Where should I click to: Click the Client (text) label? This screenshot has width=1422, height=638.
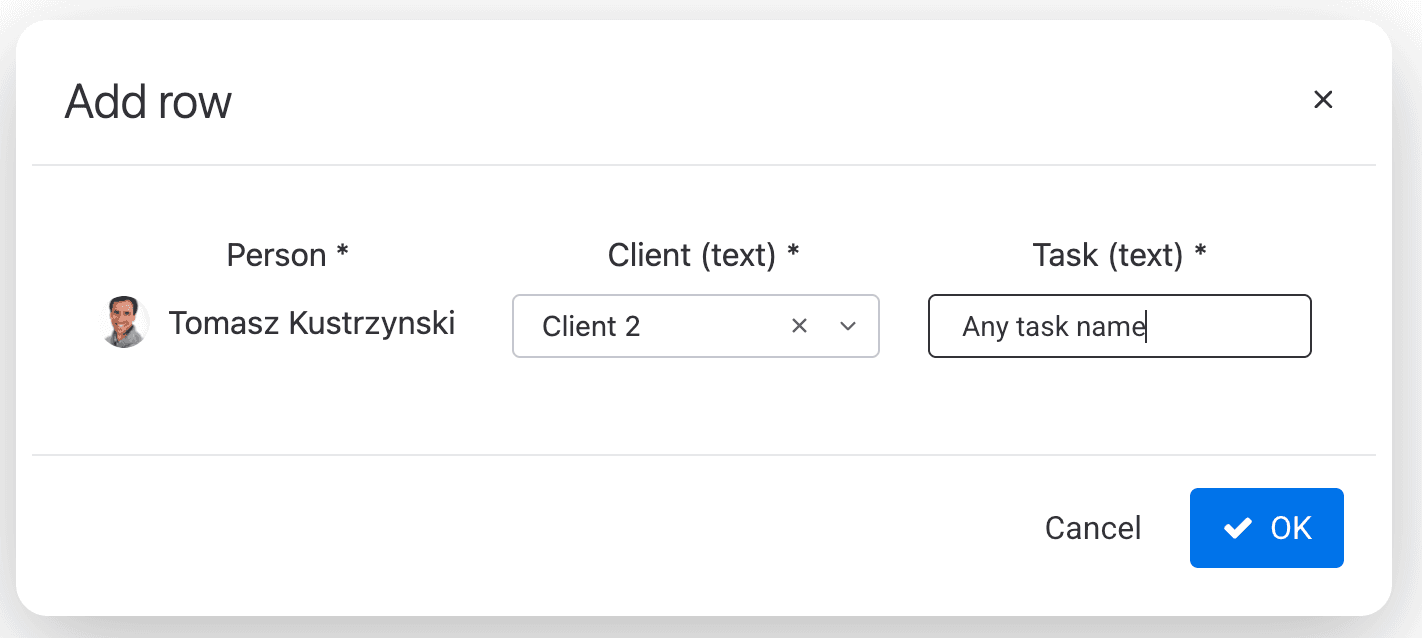pyautogui.click(x=692, y=256)
